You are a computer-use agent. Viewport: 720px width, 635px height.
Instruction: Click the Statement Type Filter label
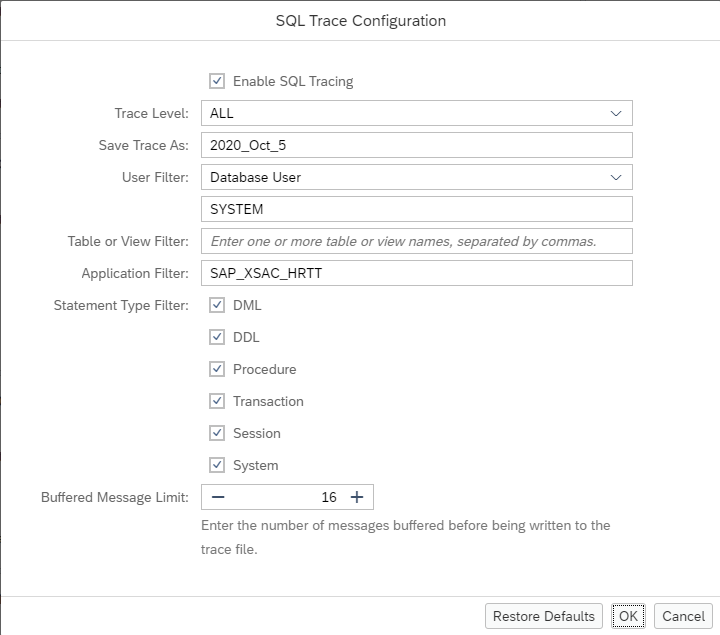pos(121,305)
